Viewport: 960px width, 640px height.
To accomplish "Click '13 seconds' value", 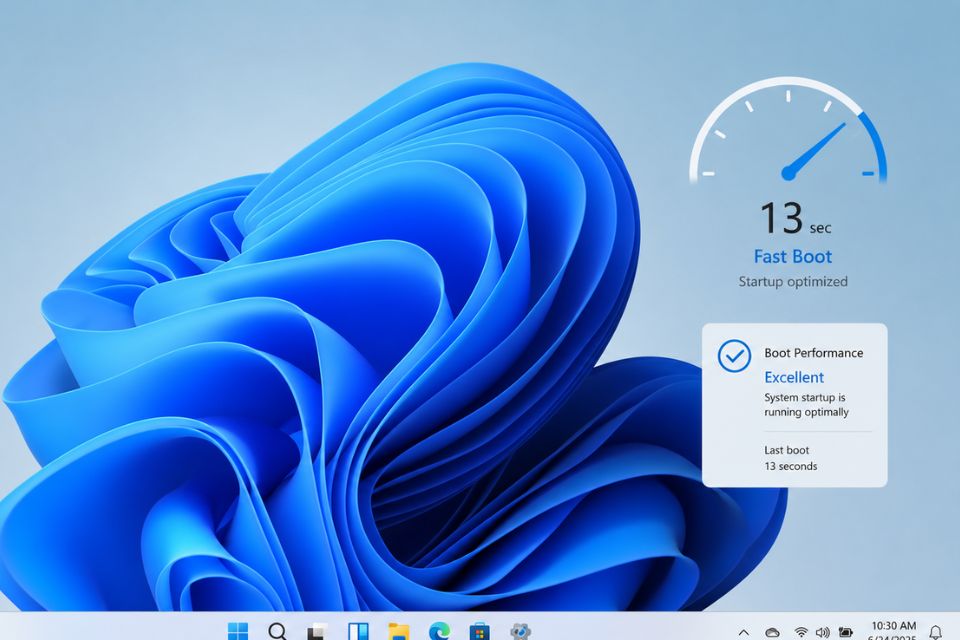I will [x=790, y=466].
